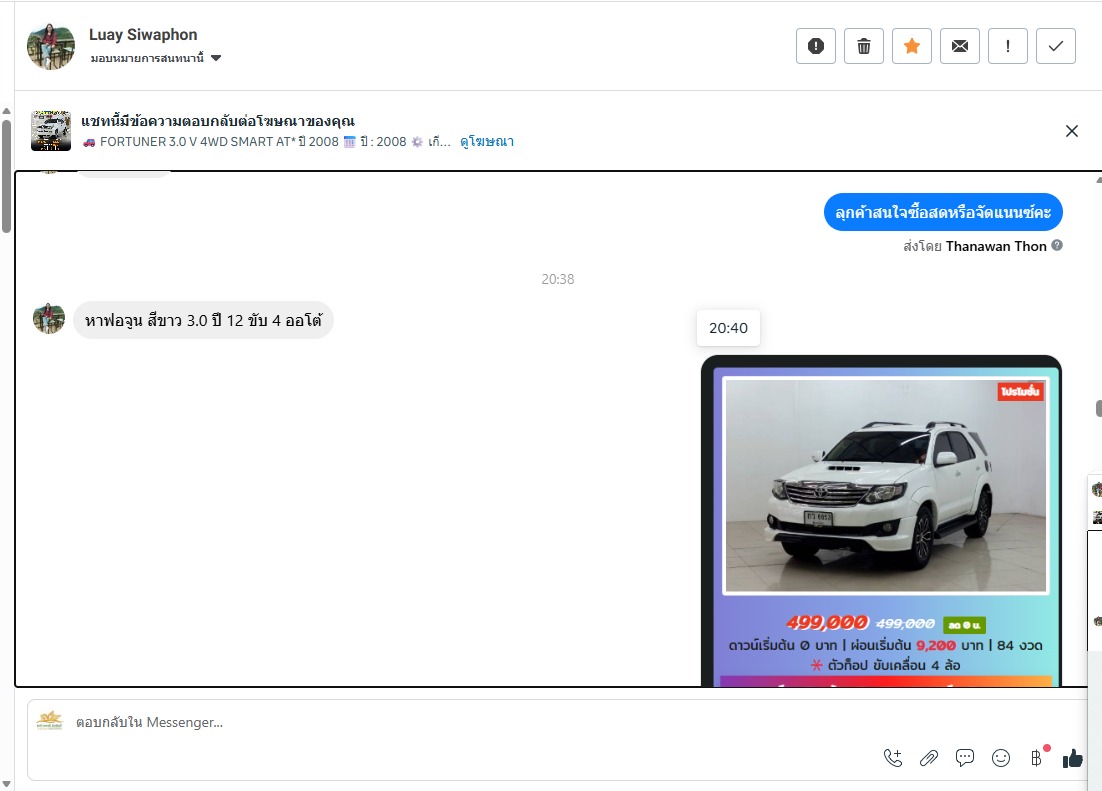The height and width of the screenshot is (791, 1102).
Task: Click the left vertical scrollbar thumb
Action: click(6, 176)
